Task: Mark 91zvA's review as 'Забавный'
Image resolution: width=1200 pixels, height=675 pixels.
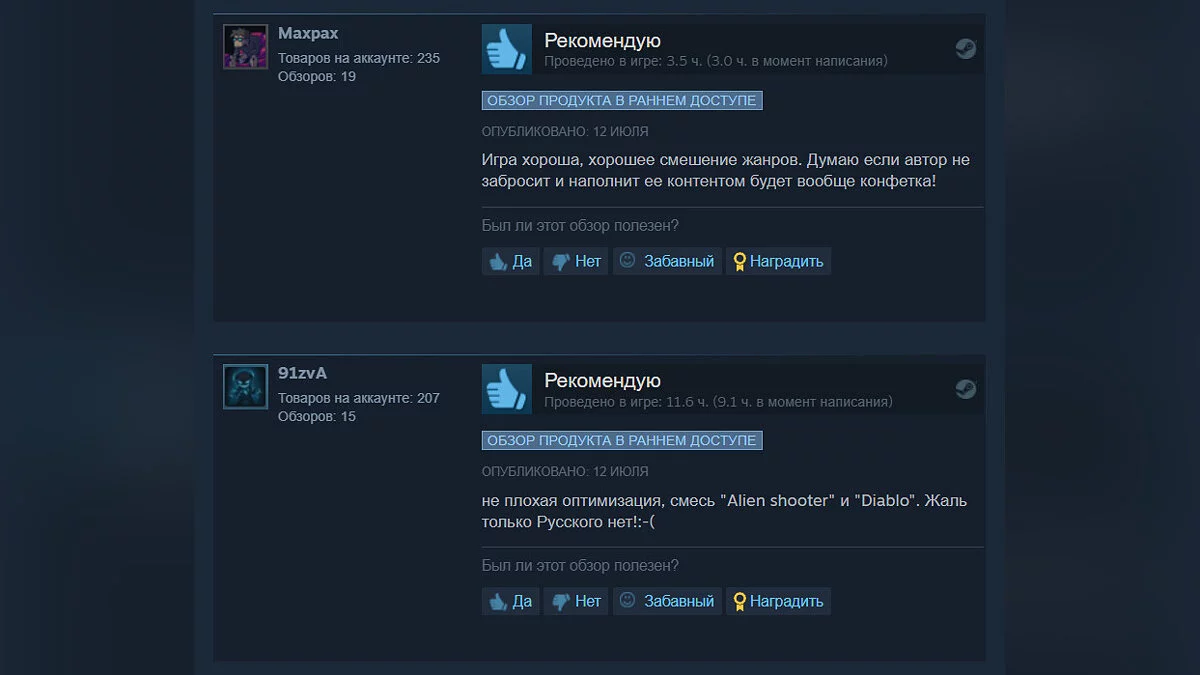Action: point(667,601)
